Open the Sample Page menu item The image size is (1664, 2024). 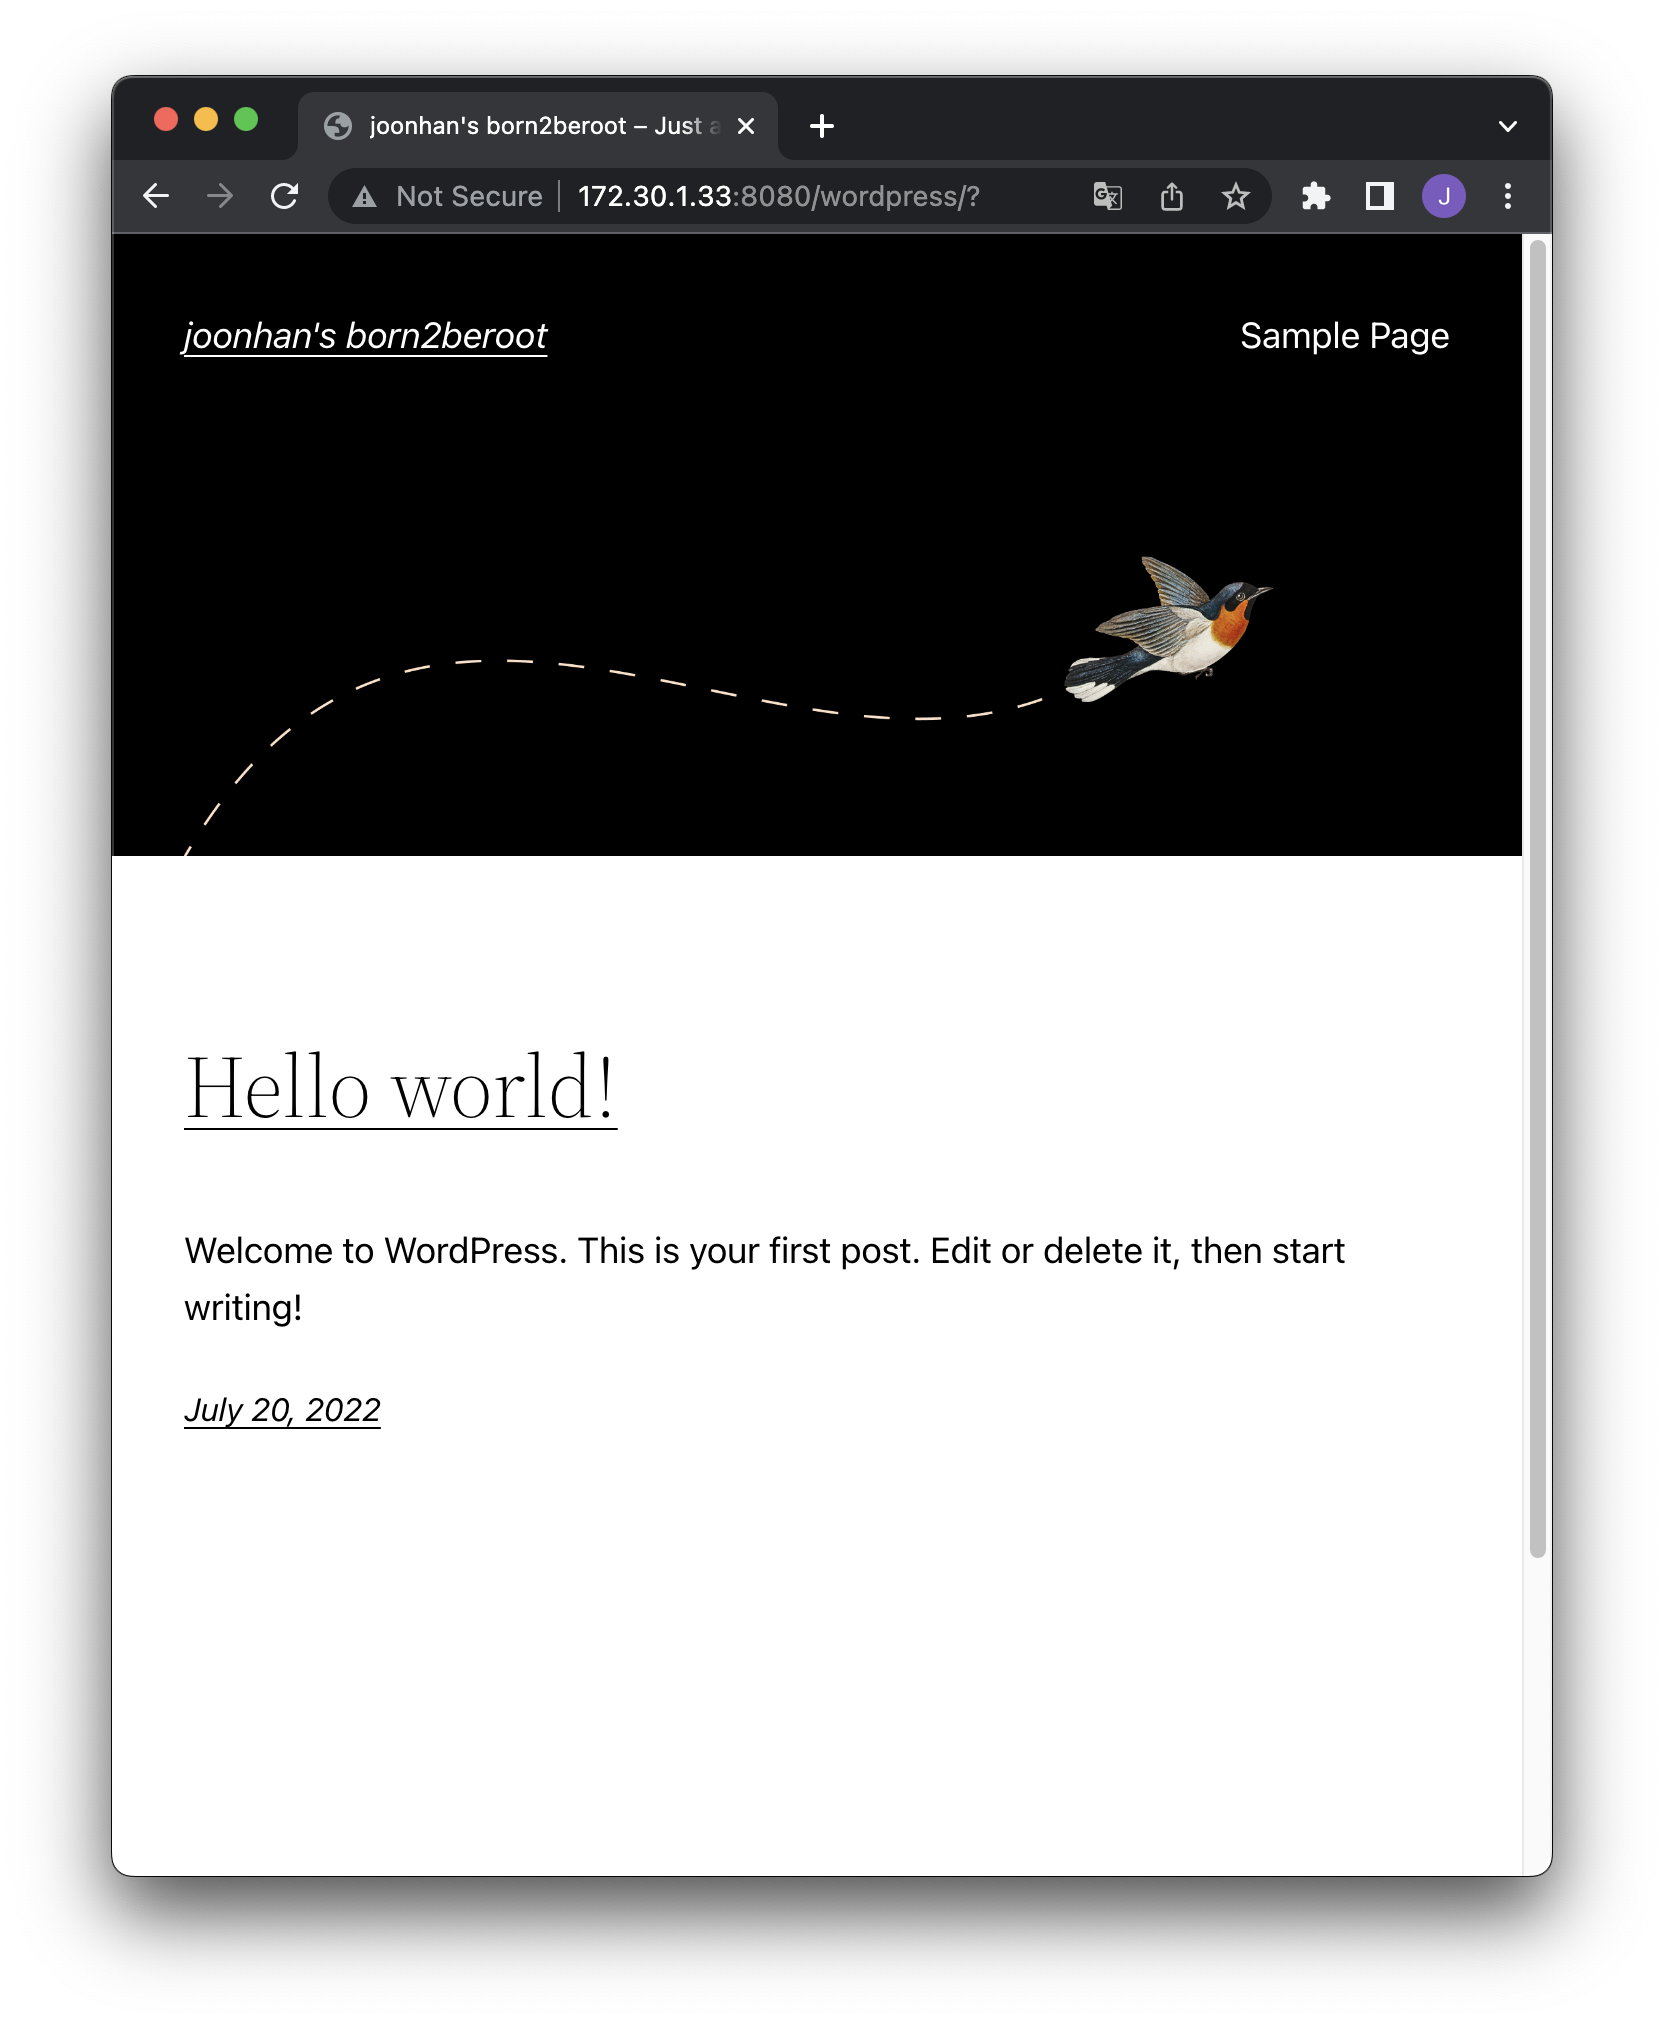pos(1344,336)
